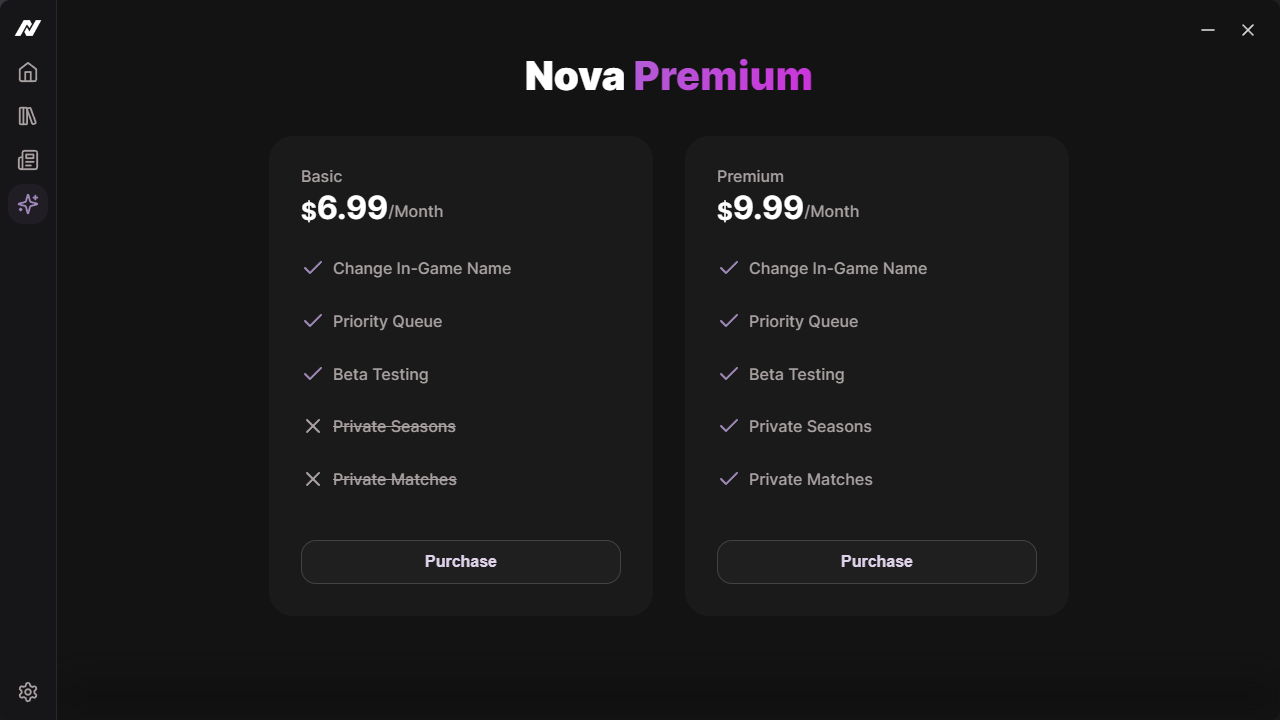
Task: Click Priority Queue in the Basic plan
Action: point(387,321)
